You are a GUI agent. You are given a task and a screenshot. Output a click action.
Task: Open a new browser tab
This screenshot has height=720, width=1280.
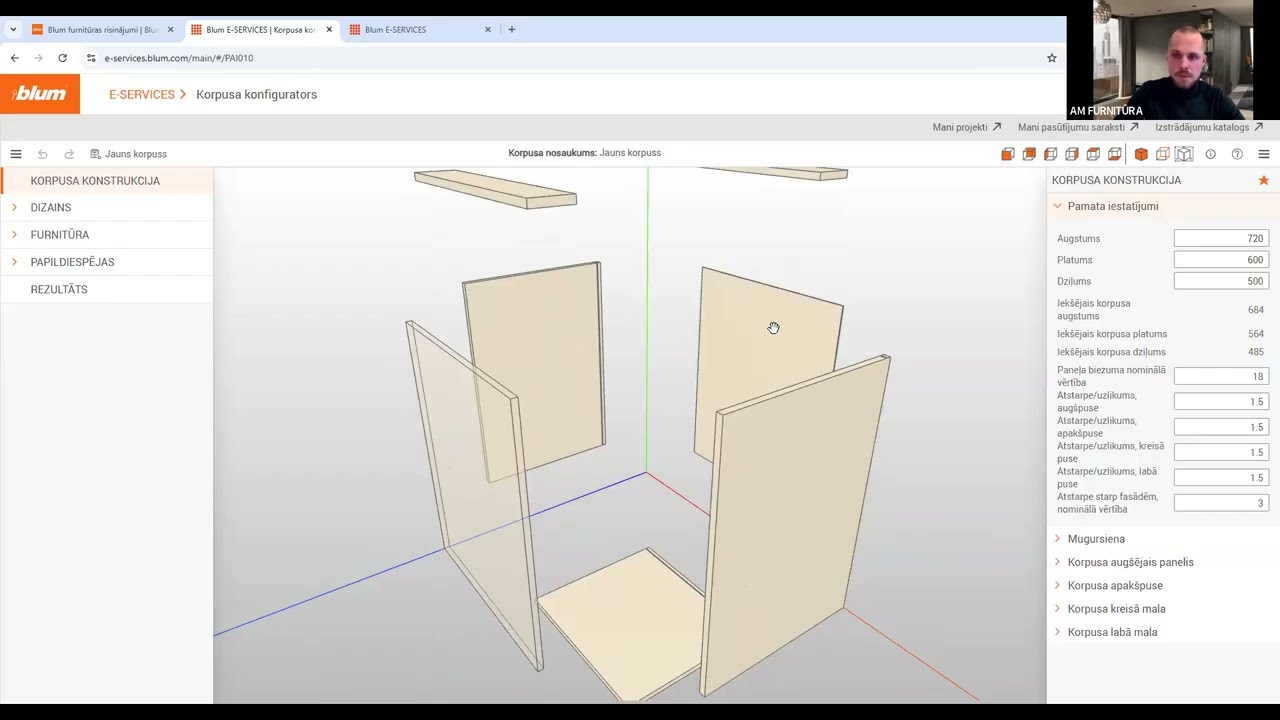(x=511, y=30)
